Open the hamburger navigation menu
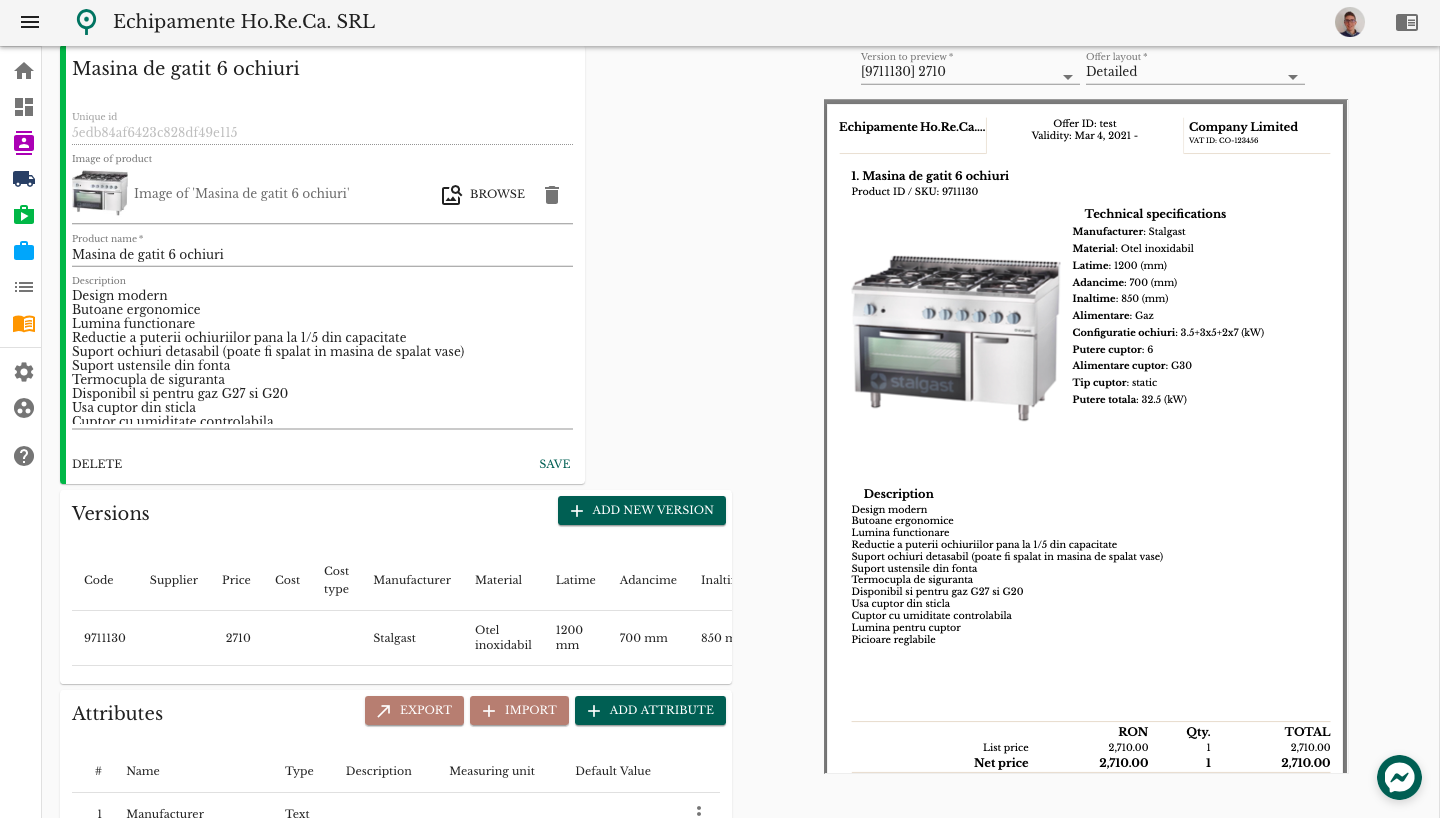This screenshot has width=1440, height=818. point(30,22)
